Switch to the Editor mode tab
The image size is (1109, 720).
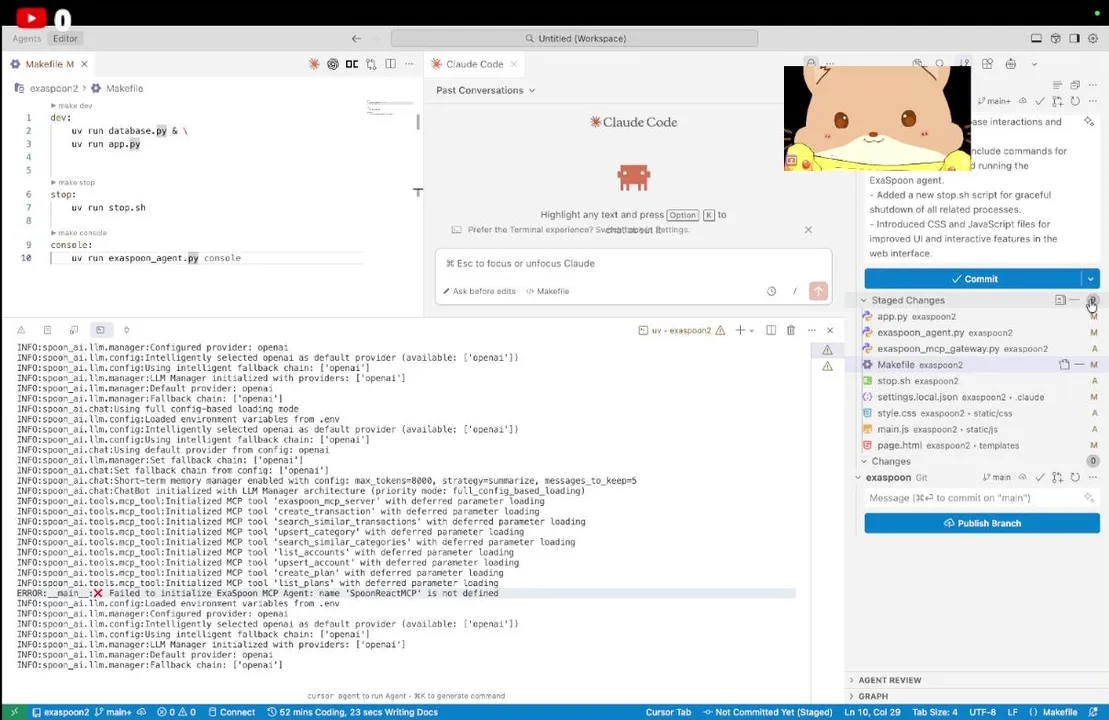pyautogui.click(x=65, y=38)
